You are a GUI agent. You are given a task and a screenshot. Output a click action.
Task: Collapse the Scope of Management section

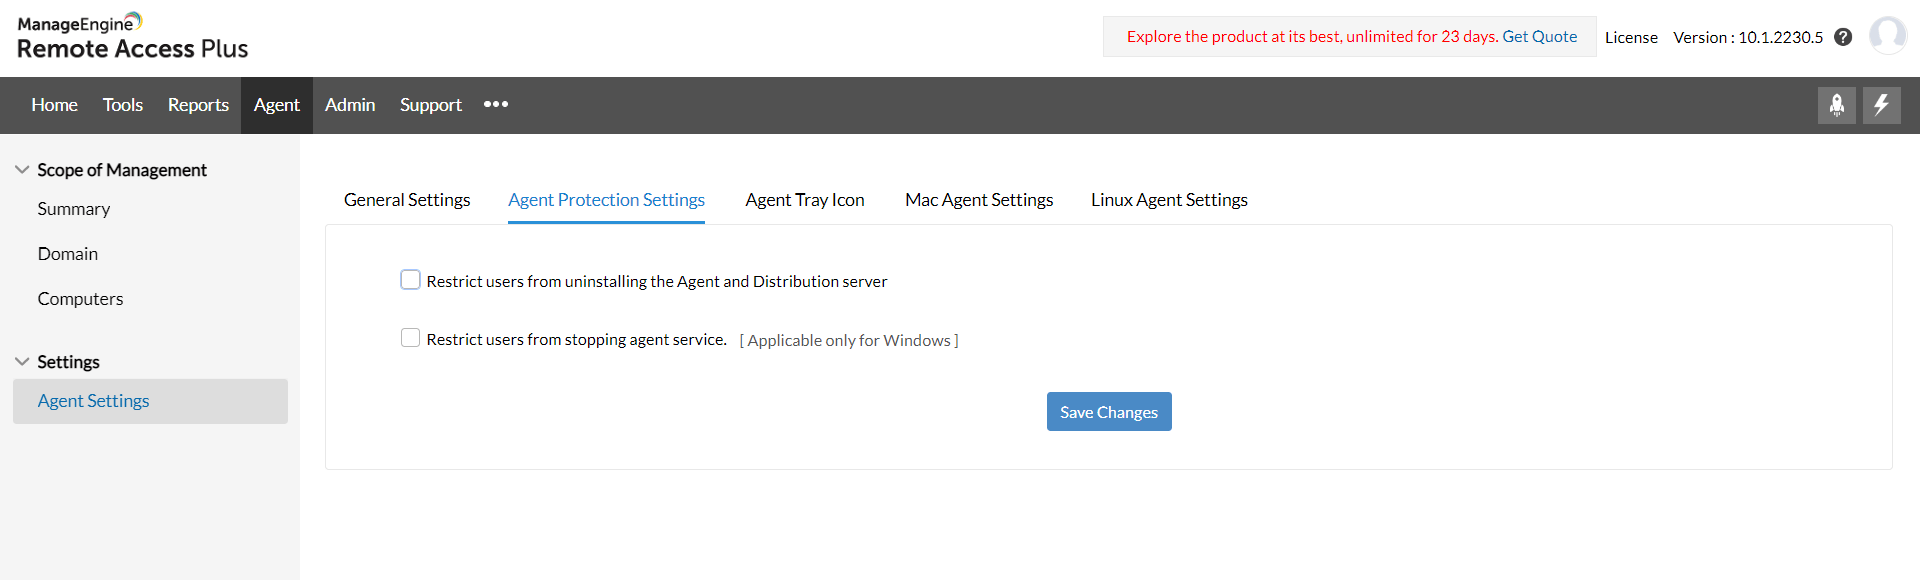[22, 170]
